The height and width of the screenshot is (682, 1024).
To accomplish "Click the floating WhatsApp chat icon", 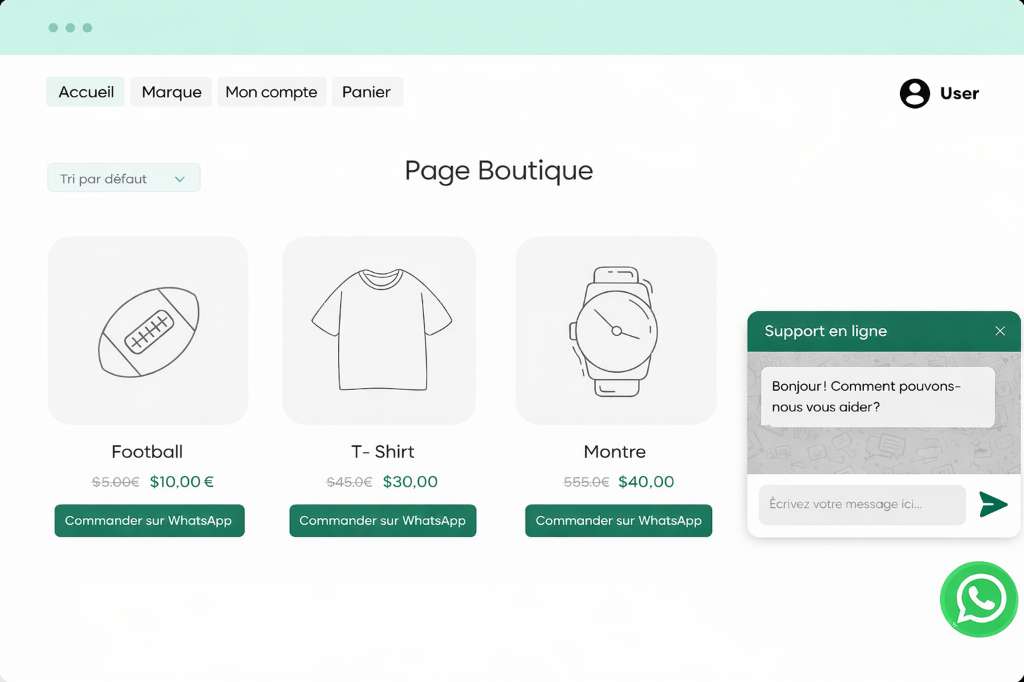I will pos(979,599).
